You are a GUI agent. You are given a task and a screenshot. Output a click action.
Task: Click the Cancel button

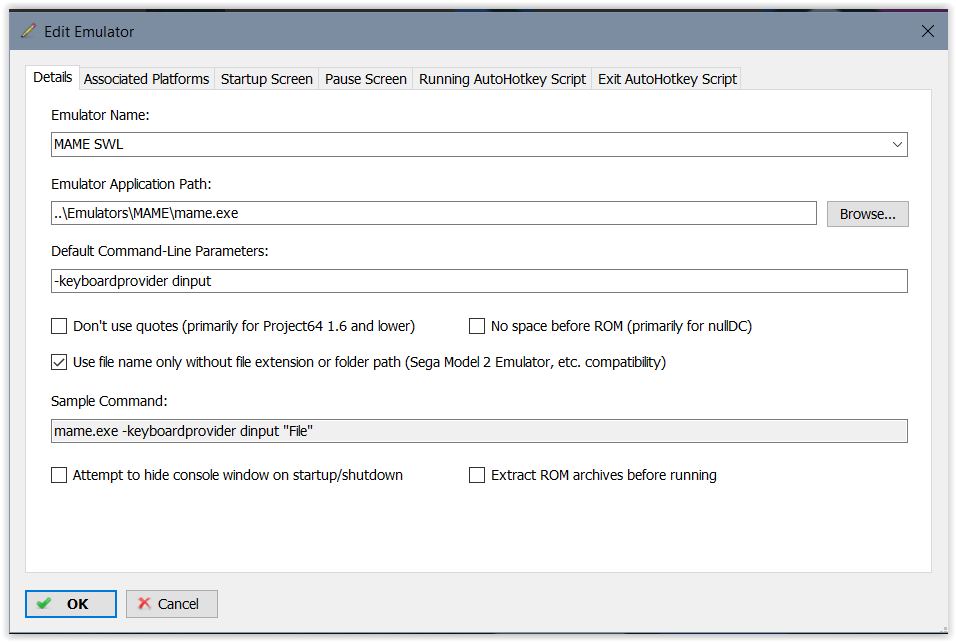pyautogui.click(x=171, y=604)
